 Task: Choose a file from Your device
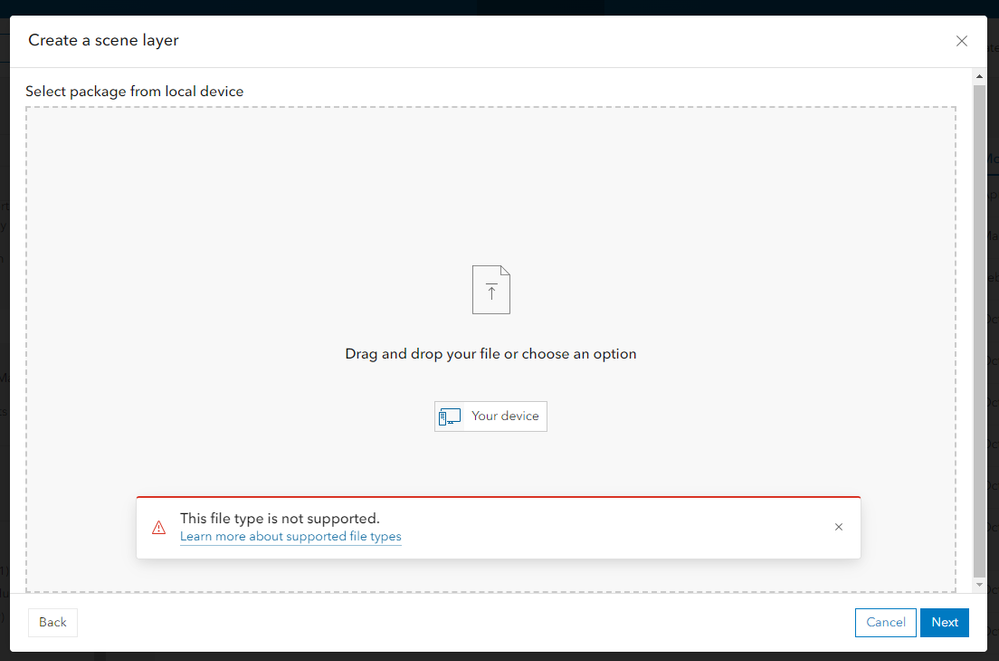click(491, 416)
